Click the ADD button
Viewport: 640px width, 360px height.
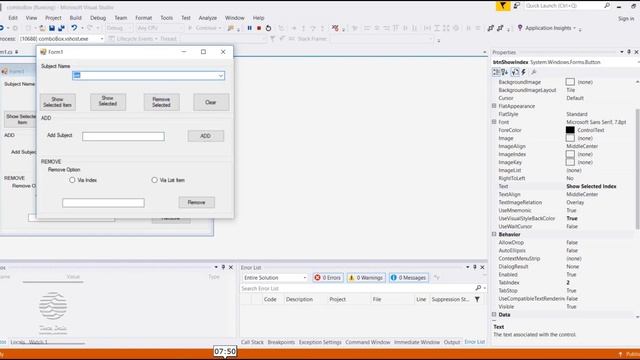point(205,136)
